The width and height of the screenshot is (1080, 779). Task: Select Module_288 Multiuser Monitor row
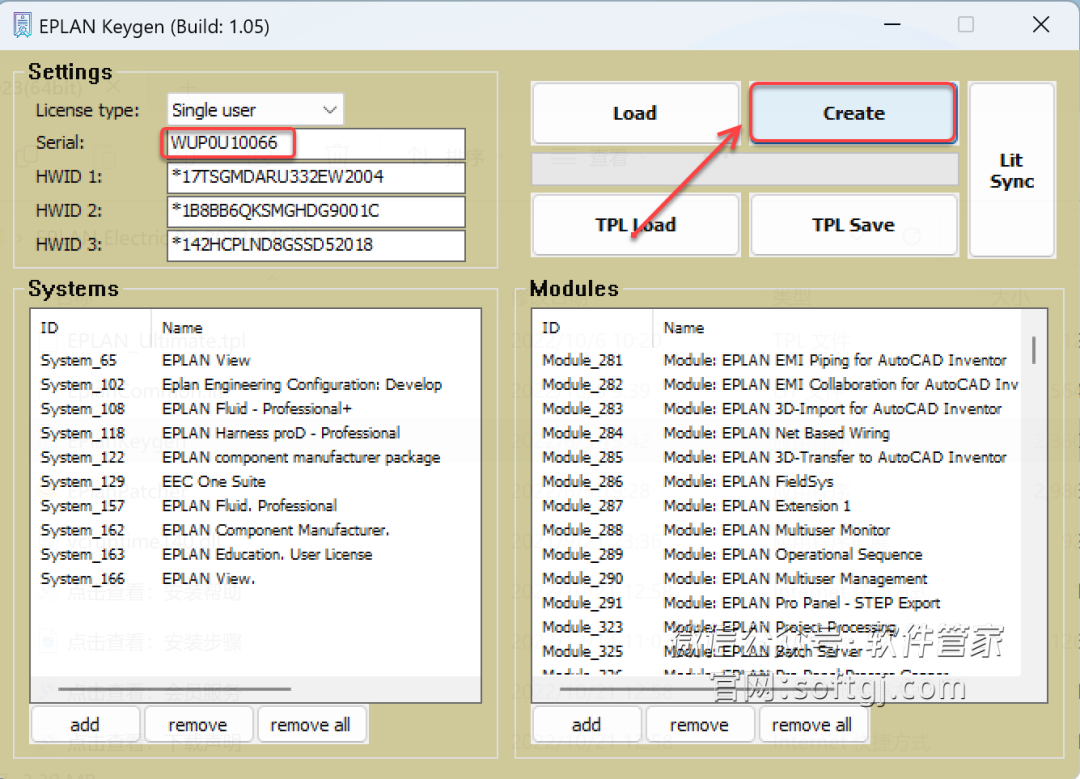click(777, 530)
